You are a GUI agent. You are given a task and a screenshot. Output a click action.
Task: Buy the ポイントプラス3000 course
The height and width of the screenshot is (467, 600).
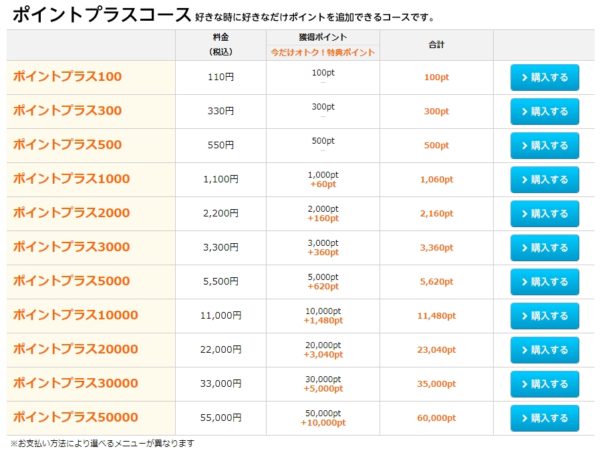(x=544, y=247)
